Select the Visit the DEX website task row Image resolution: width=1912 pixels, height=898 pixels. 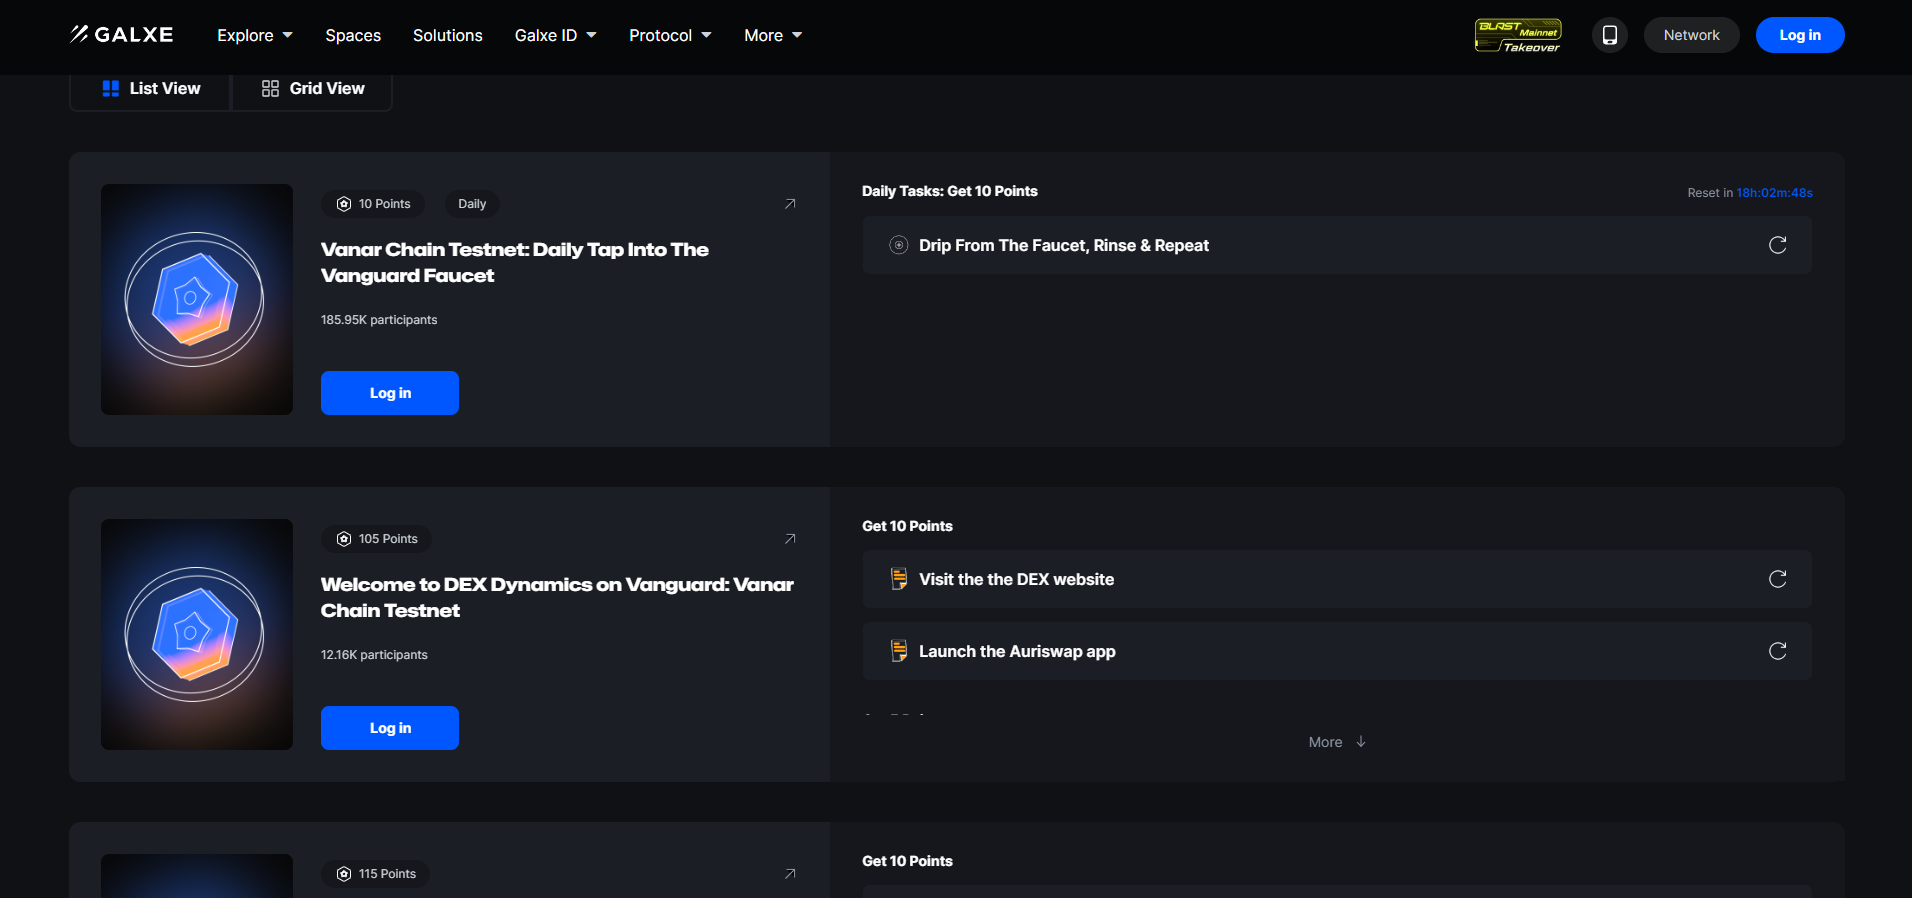[x=1337, y=579]
